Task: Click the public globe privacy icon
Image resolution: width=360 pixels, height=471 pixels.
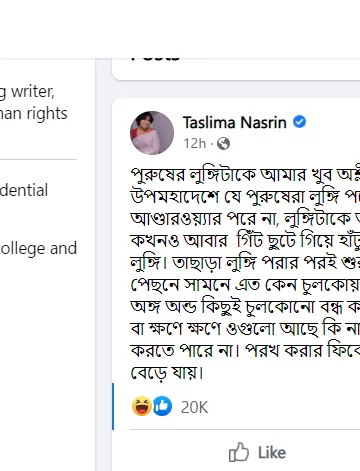Action: tap(223, 144)
